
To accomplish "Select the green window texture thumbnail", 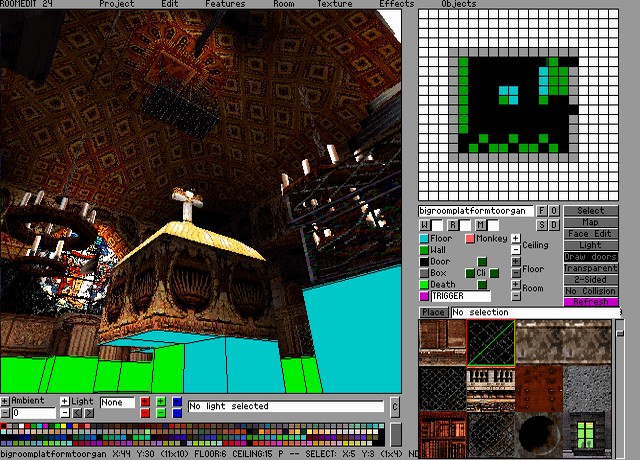I will 589,430.
